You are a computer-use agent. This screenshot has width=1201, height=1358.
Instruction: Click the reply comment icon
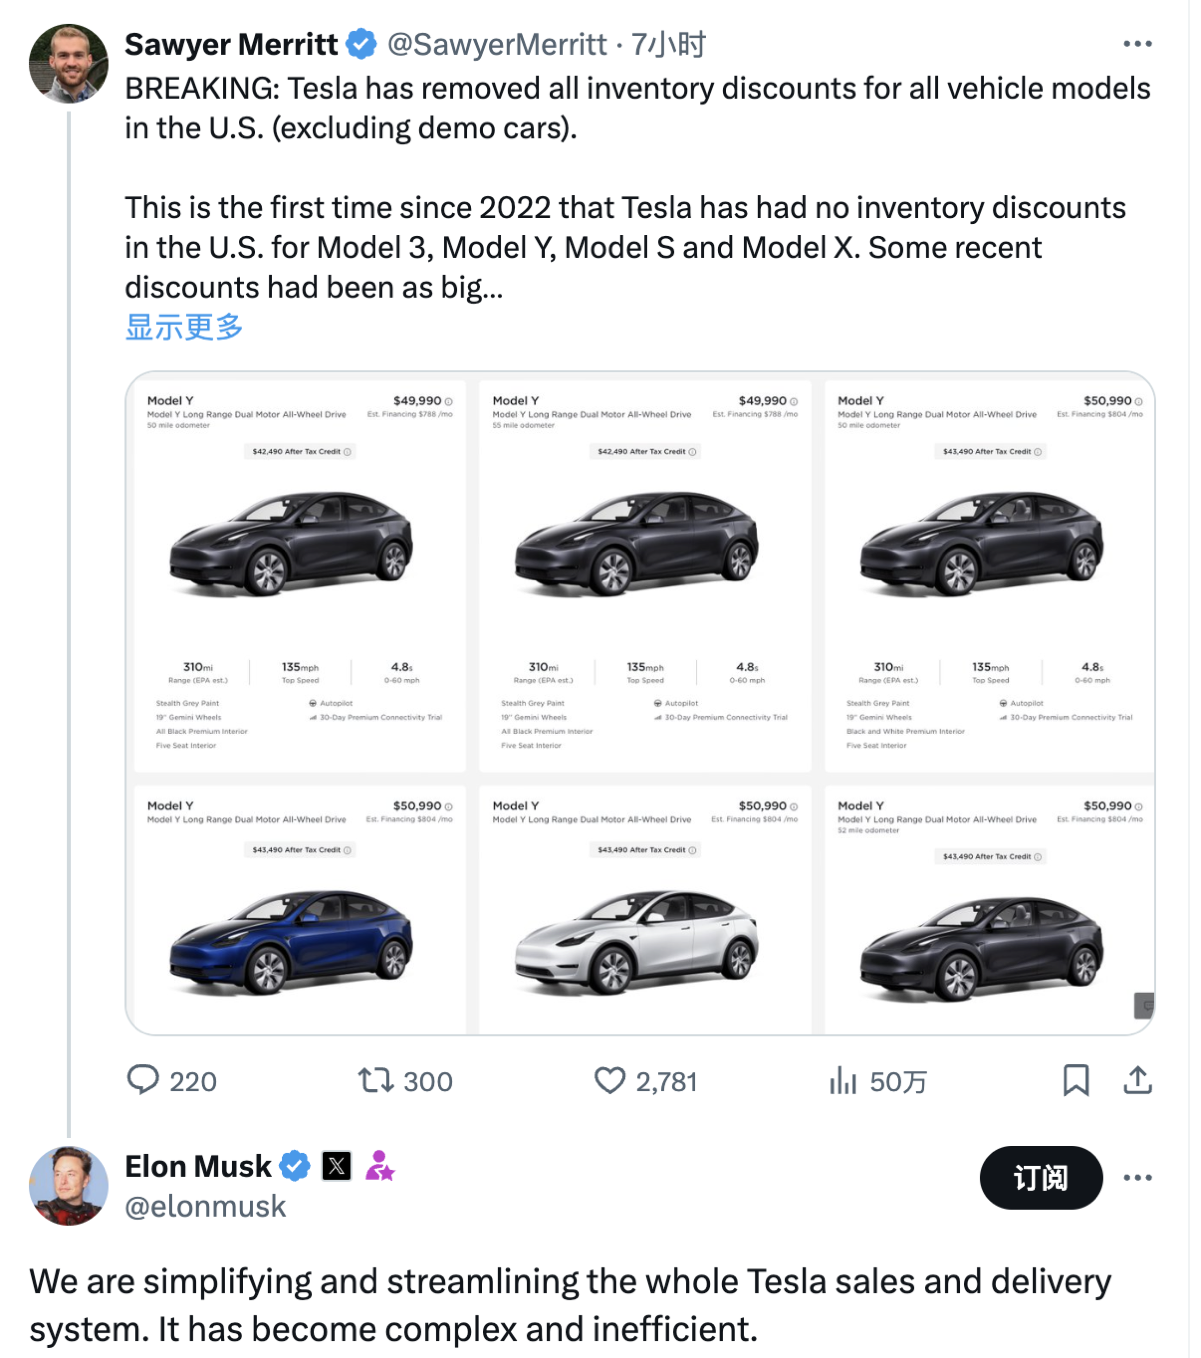(143, 1080)
